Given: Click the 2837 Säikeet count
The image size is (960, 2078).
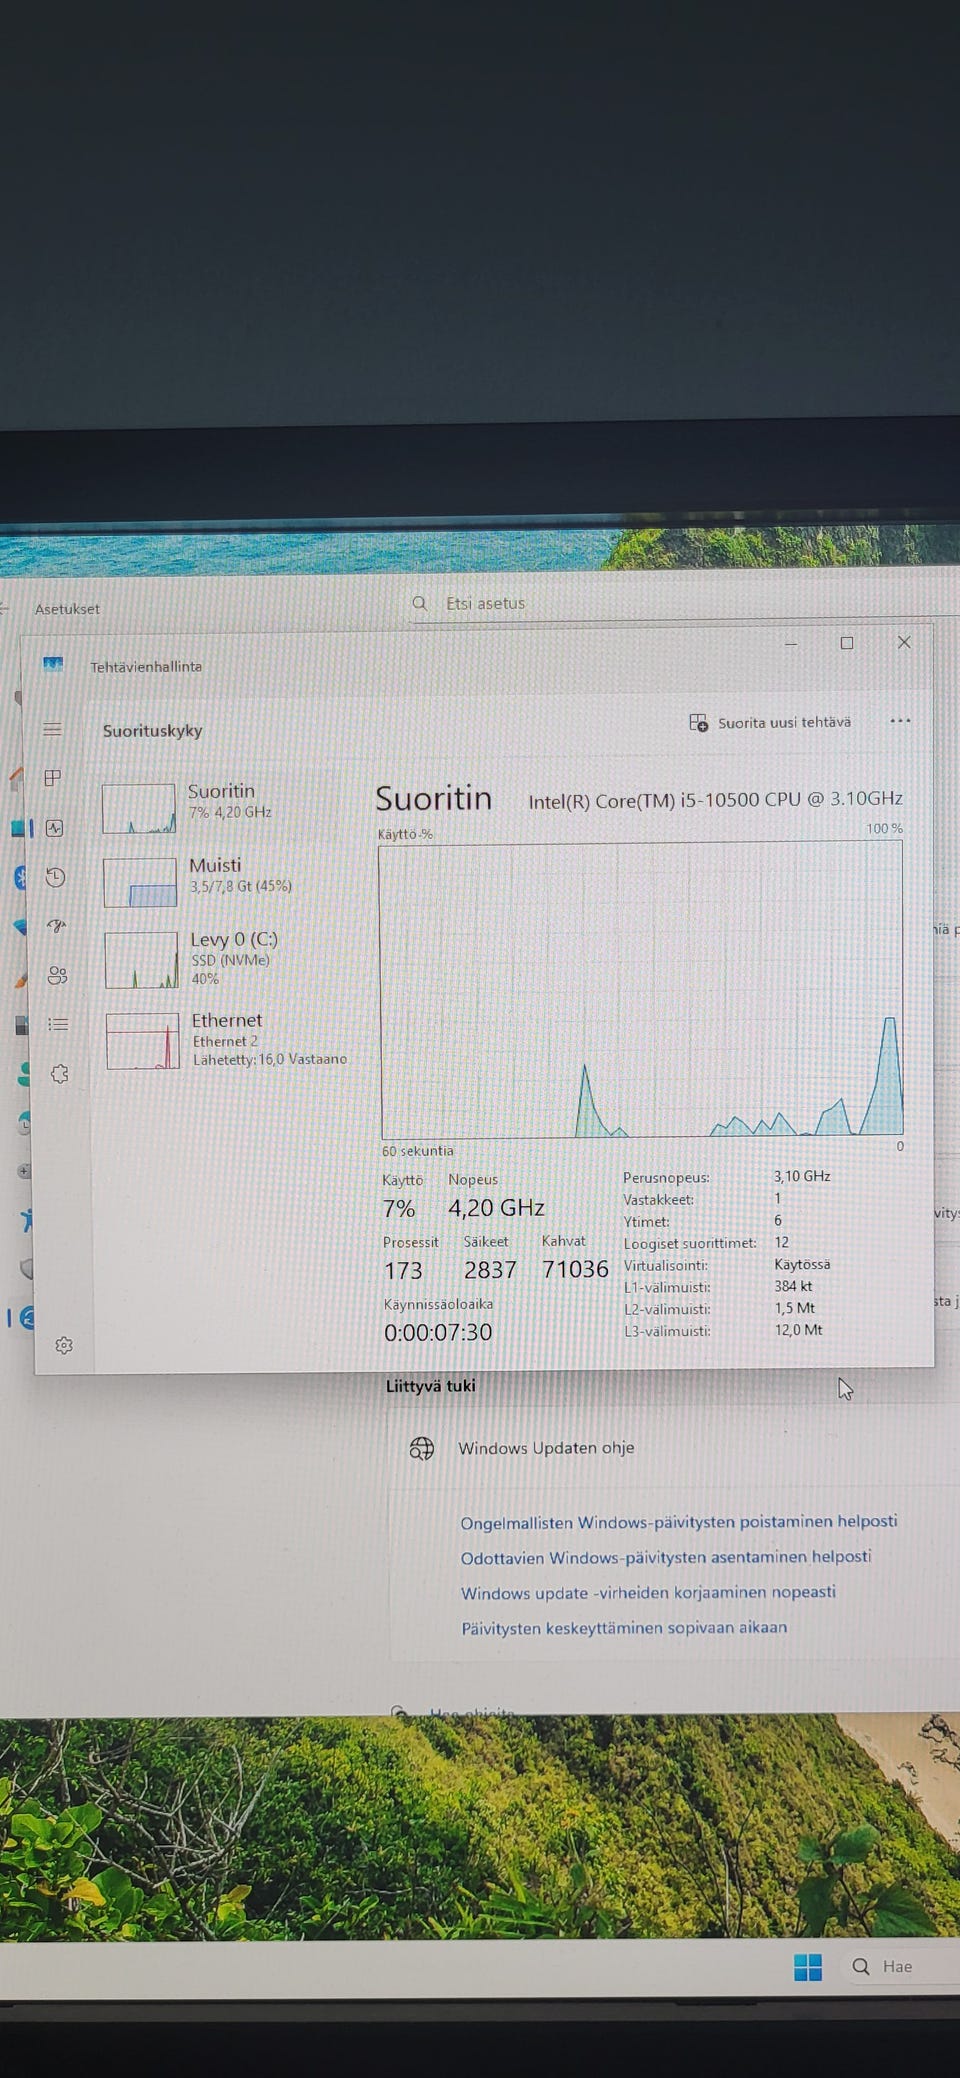Looking at the screenshot, I should tap(490, 1270).
